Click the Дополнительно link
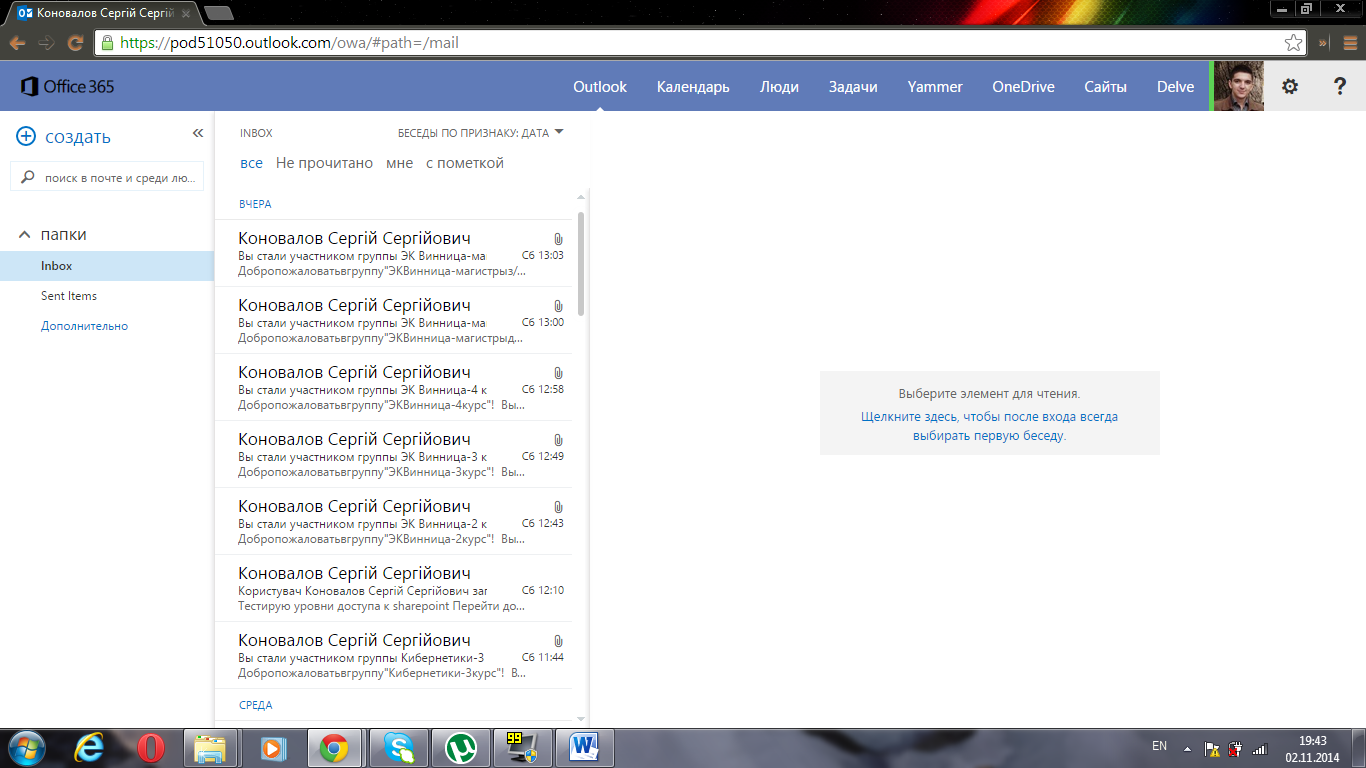Image resolution: width=1366 pixels, height=768 pixels. click(84, 326)
